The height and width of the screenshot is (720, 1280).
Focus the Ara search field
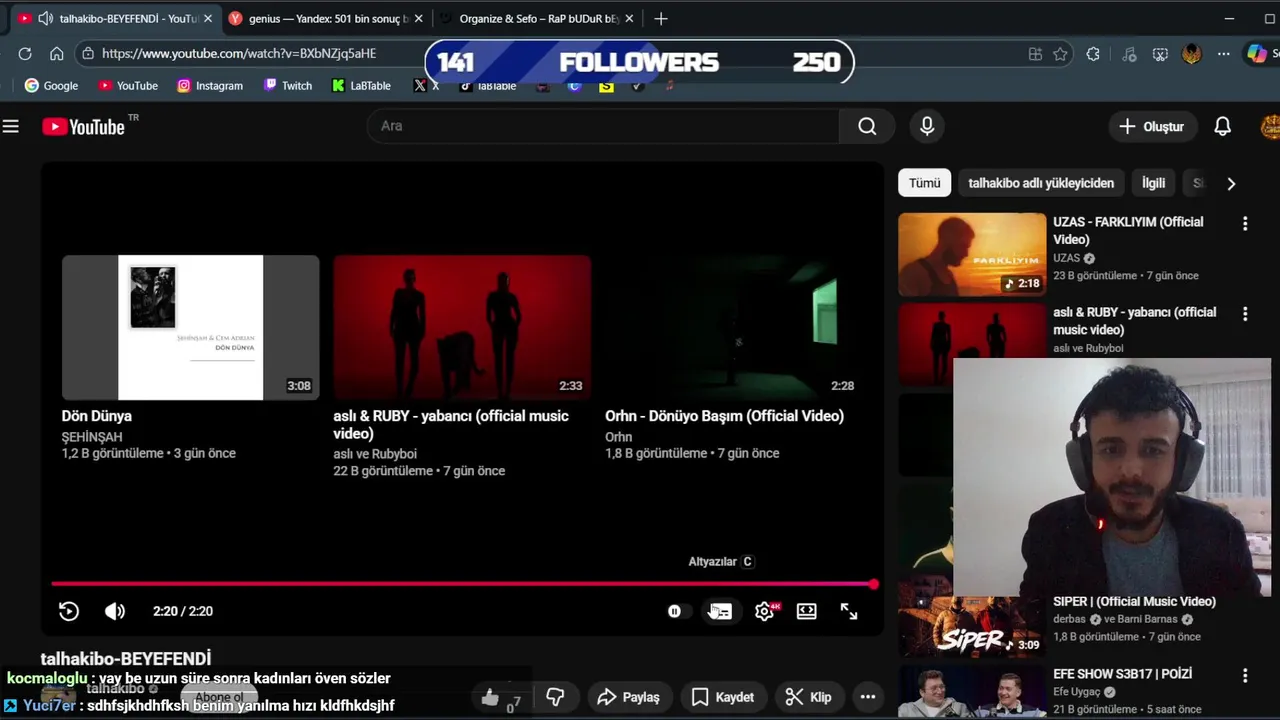coord(603,126)
